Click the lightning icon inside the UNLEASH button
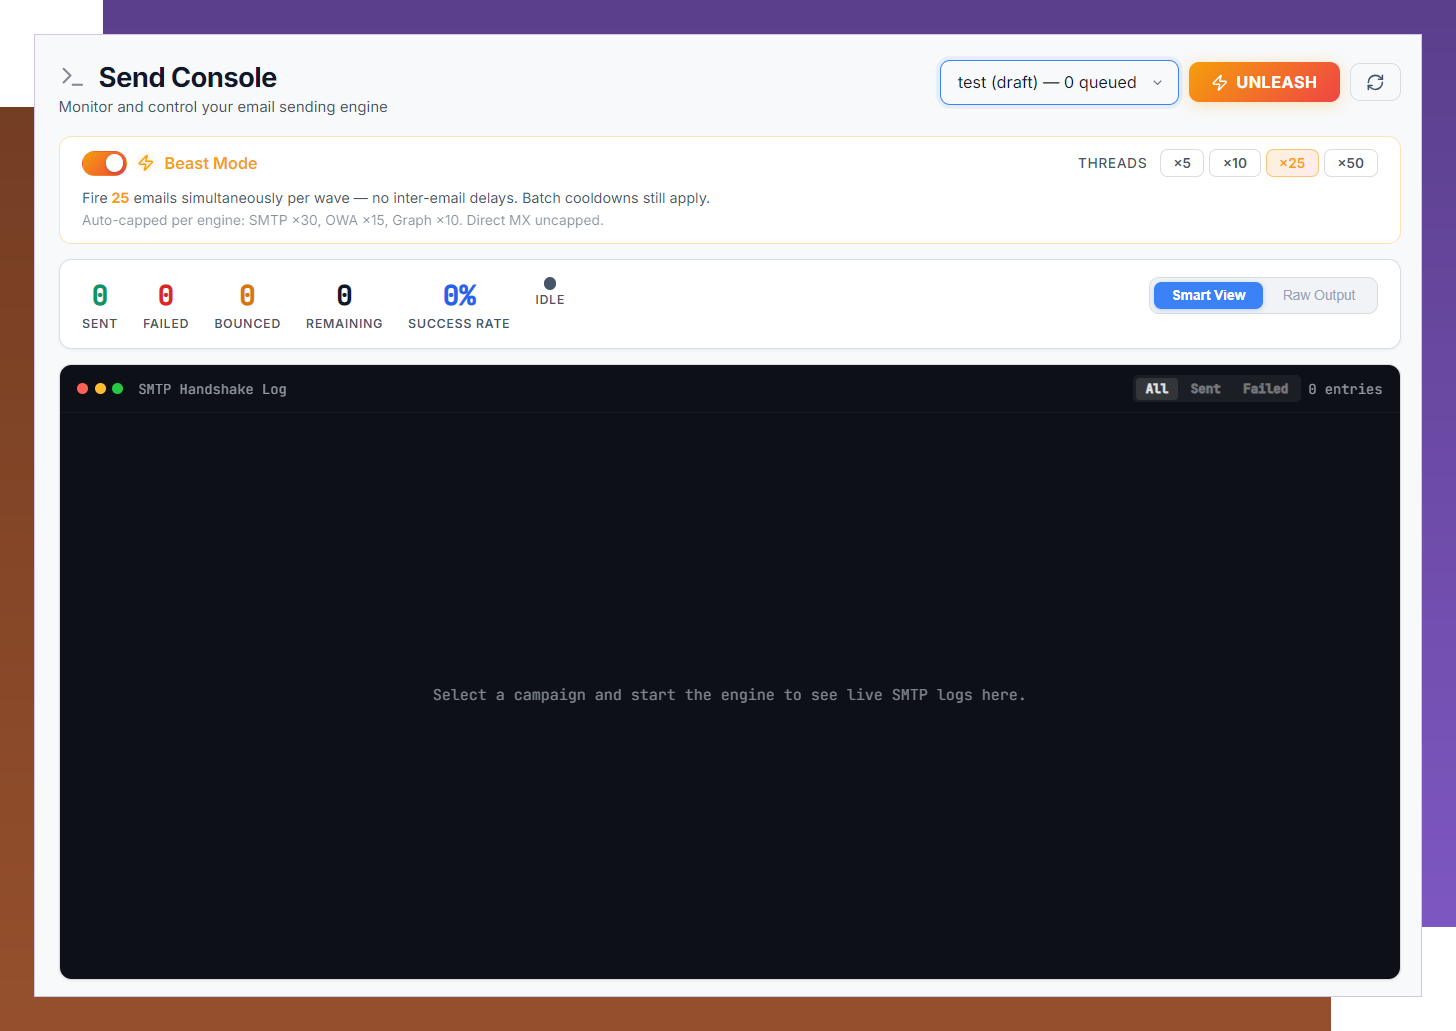Image resolution: width=1456 pixels, height=1031 pixels. tap(1219, 82)
